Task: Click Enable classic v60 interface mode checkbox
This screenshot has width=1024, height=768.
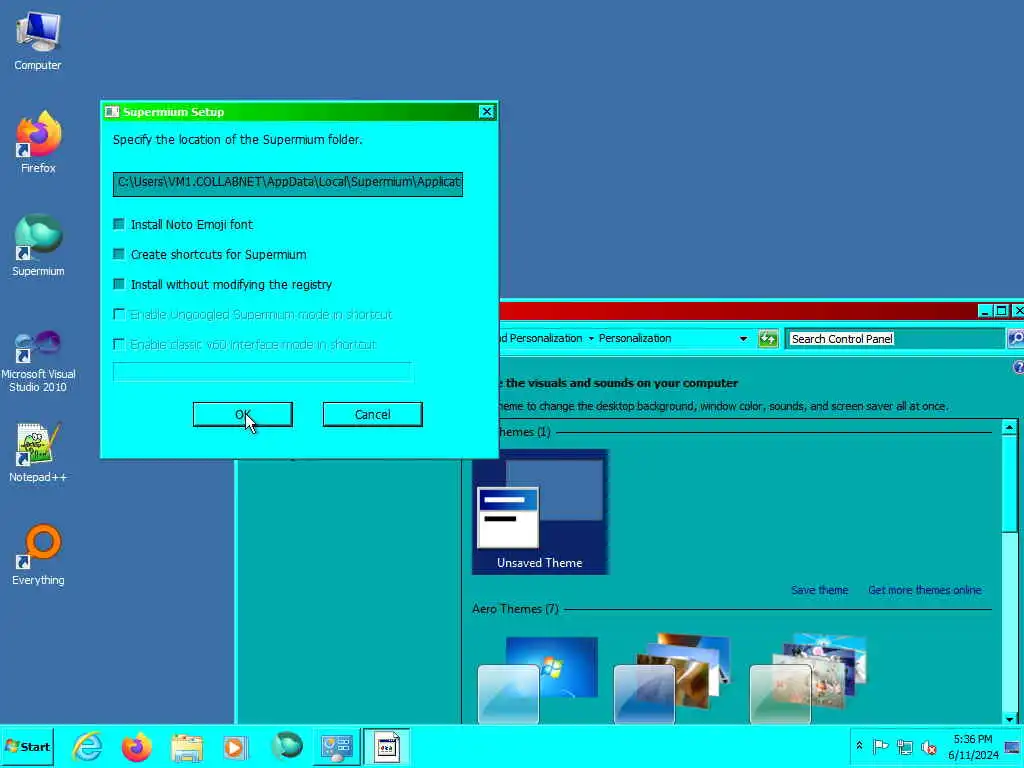Action: pyautogui.click(x=119, y=344)
